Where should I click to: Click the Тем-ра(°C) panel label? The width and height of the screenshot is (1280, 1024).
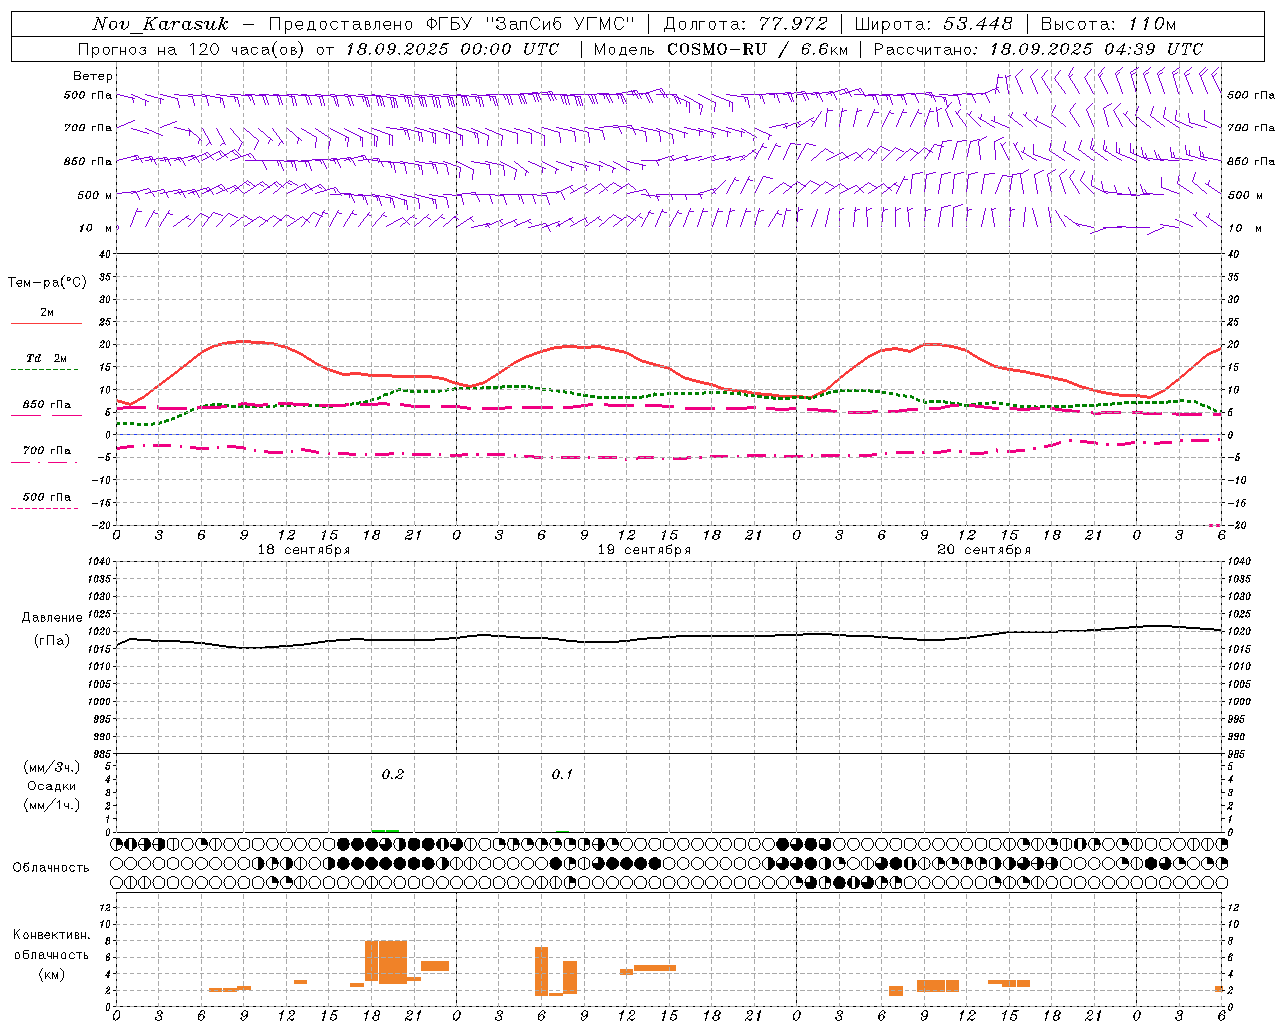click(47, 283)
